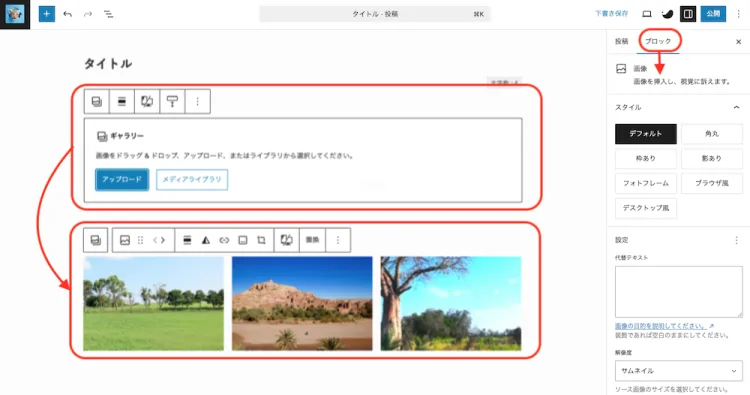
Task: Click 下書き保存 to save draft
Action: coord(611,14)
